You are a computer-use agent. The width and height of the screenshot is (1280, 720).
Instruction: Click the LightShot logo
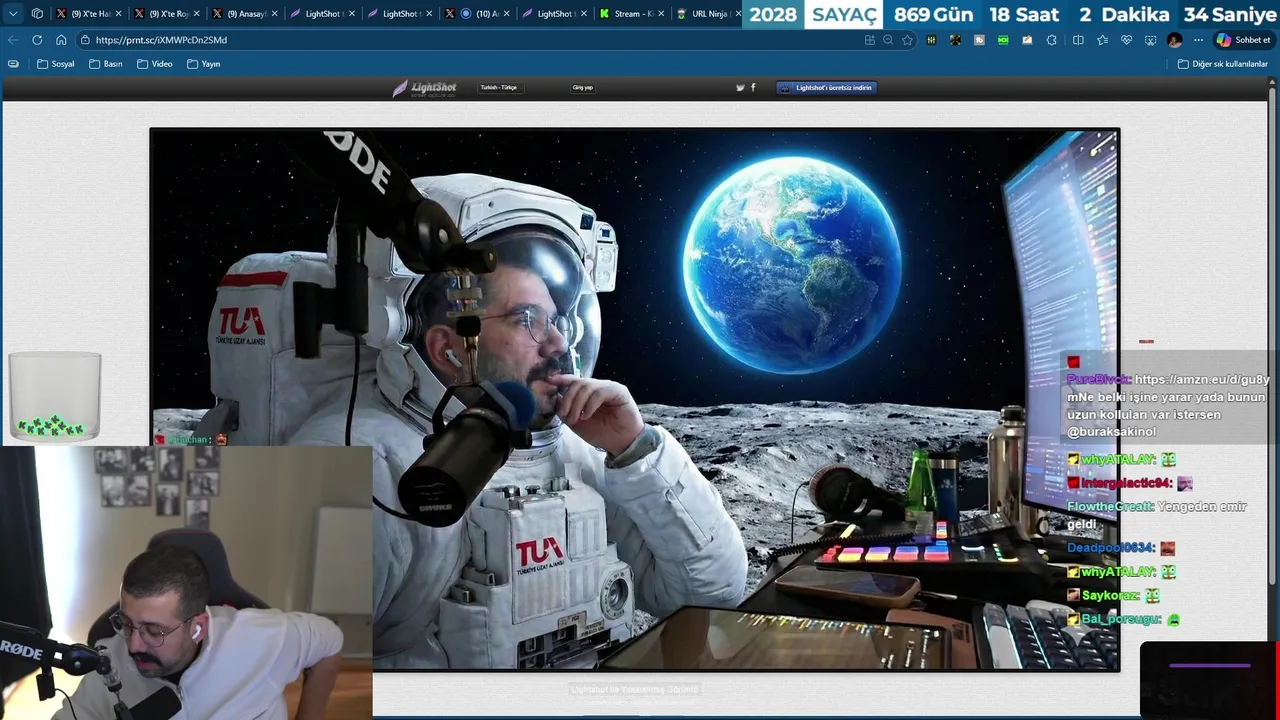pos(424,88)
